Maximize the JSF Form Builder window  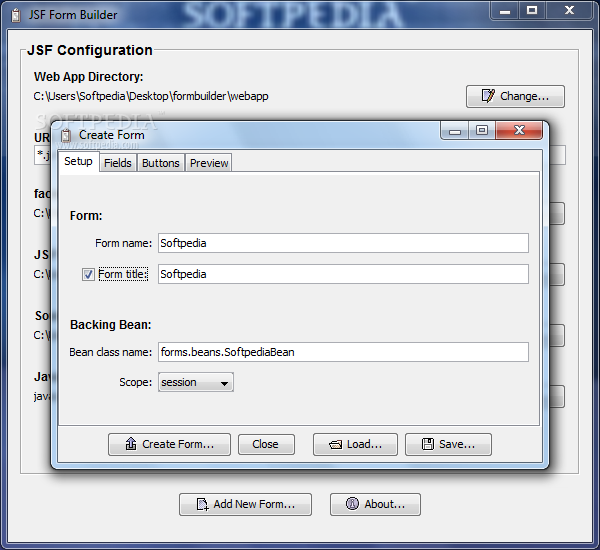532,11
